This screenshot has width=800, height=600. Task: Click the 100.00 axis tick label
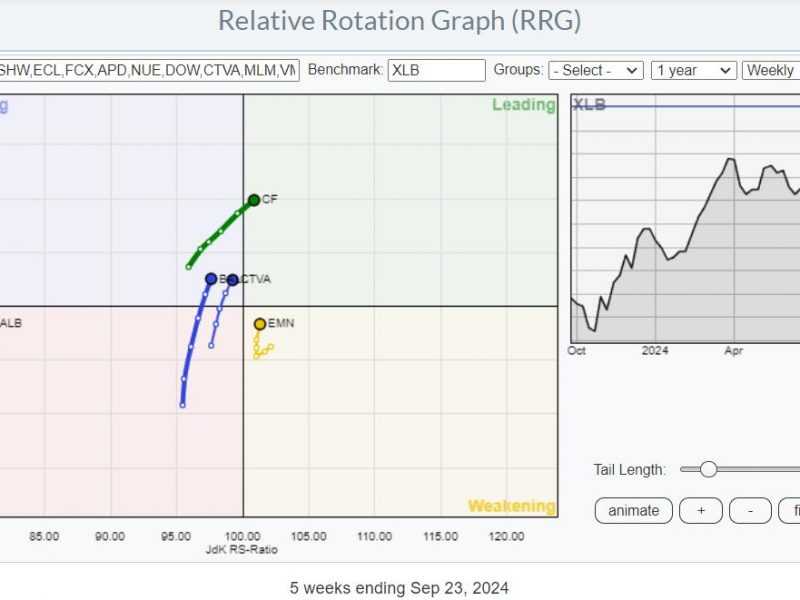(x=242, y=536)
